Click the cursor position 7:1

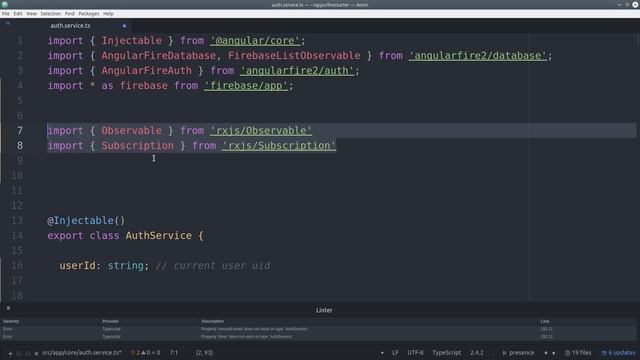[174, 353]
